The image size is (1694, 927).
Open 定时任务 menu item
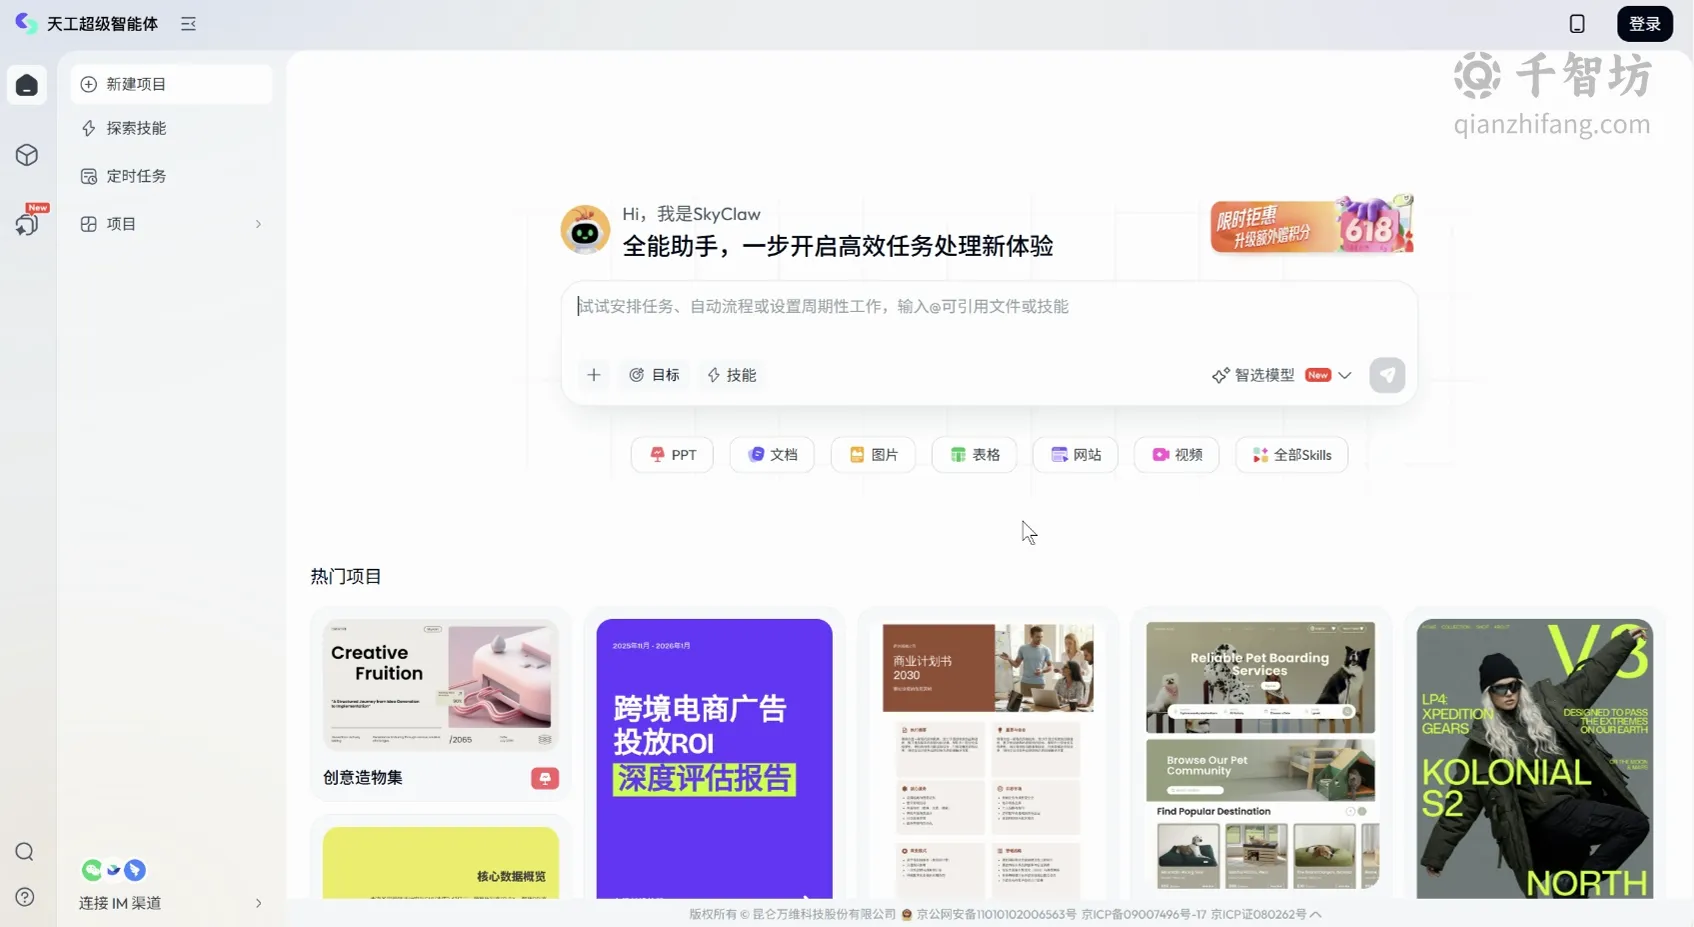click(171, 176)
